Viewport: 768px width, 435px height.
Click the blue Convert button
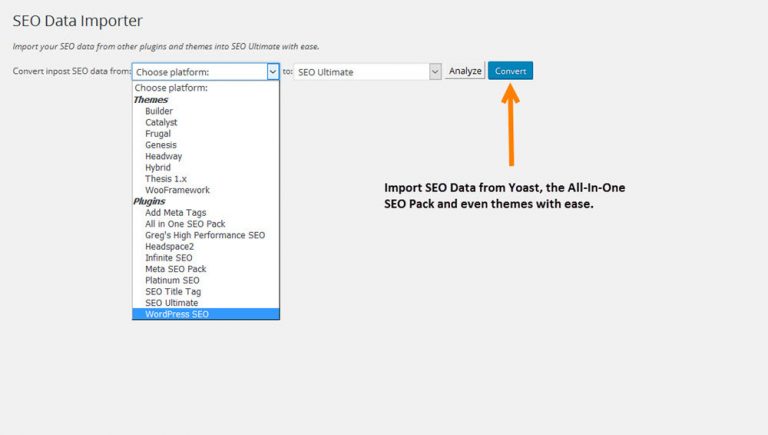pos(510,71)
